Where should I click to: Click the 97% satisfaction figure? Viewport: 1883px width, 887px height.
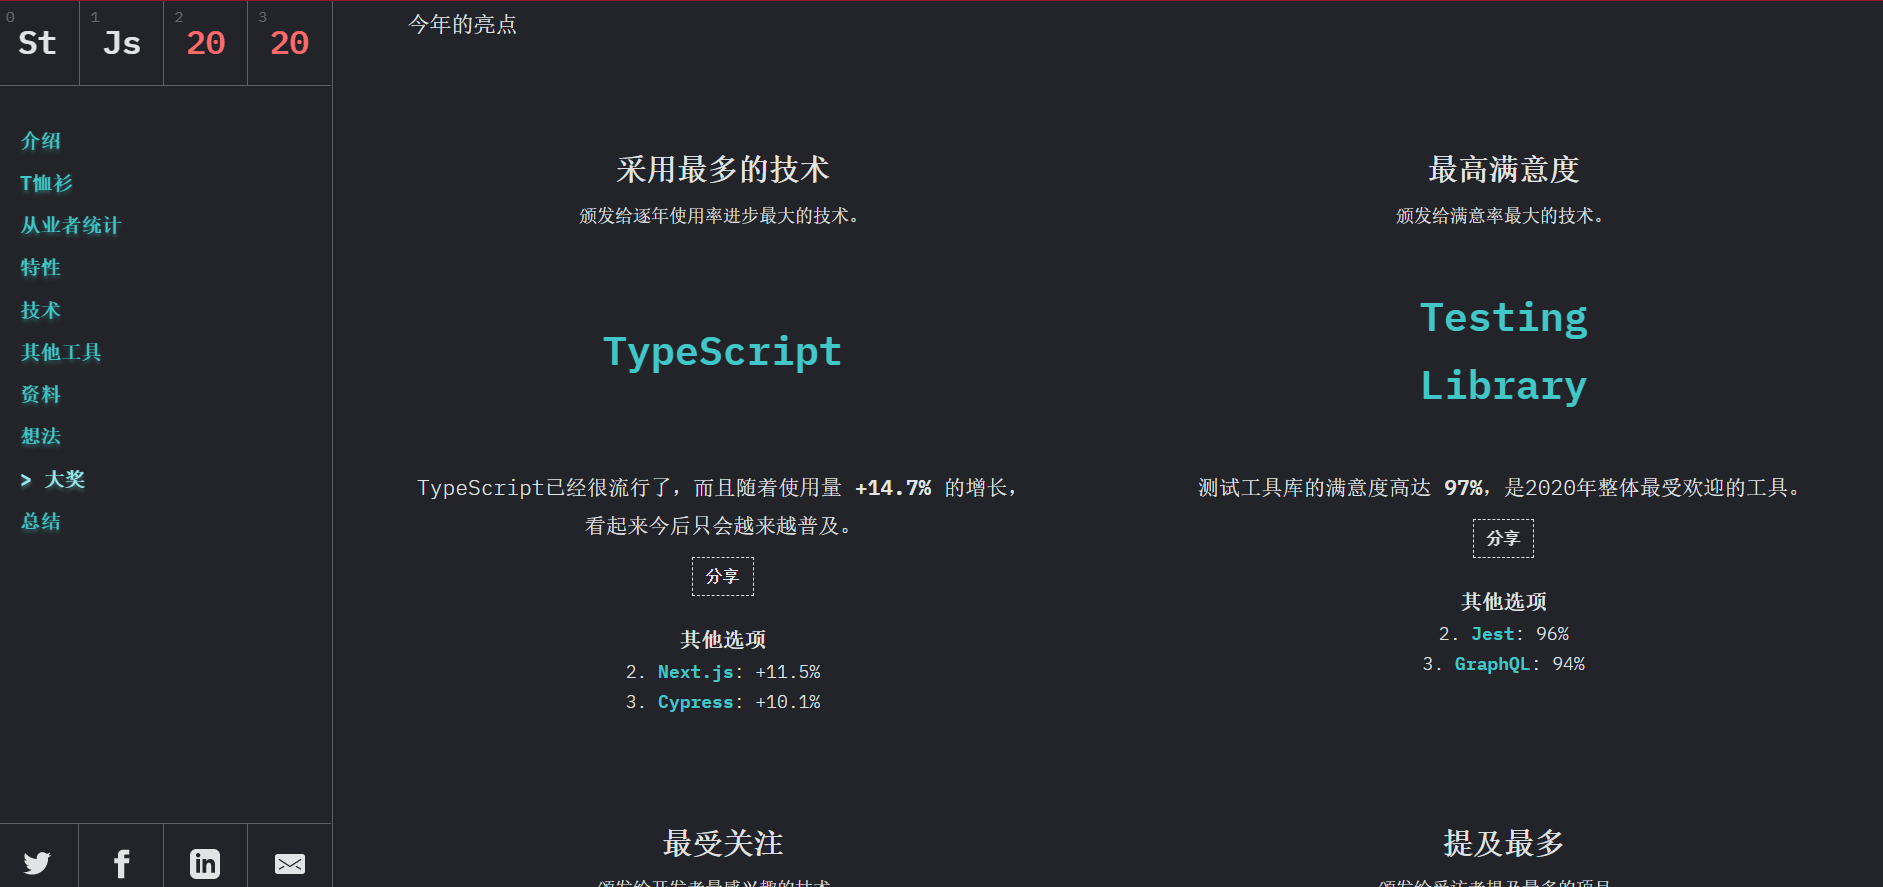click(x=1463, y=487)
